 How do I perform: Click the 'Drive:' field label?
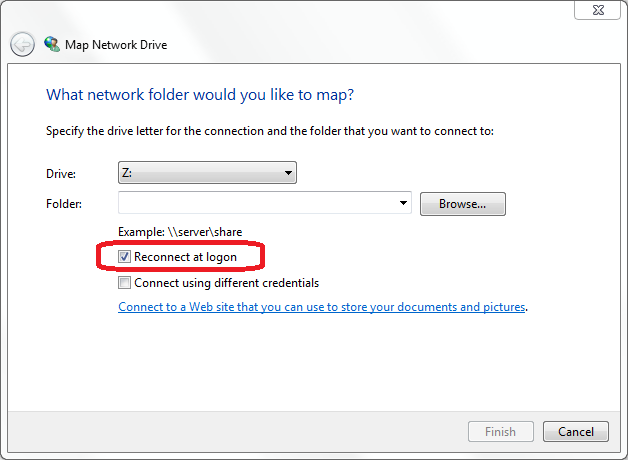(x=61, y=174)
